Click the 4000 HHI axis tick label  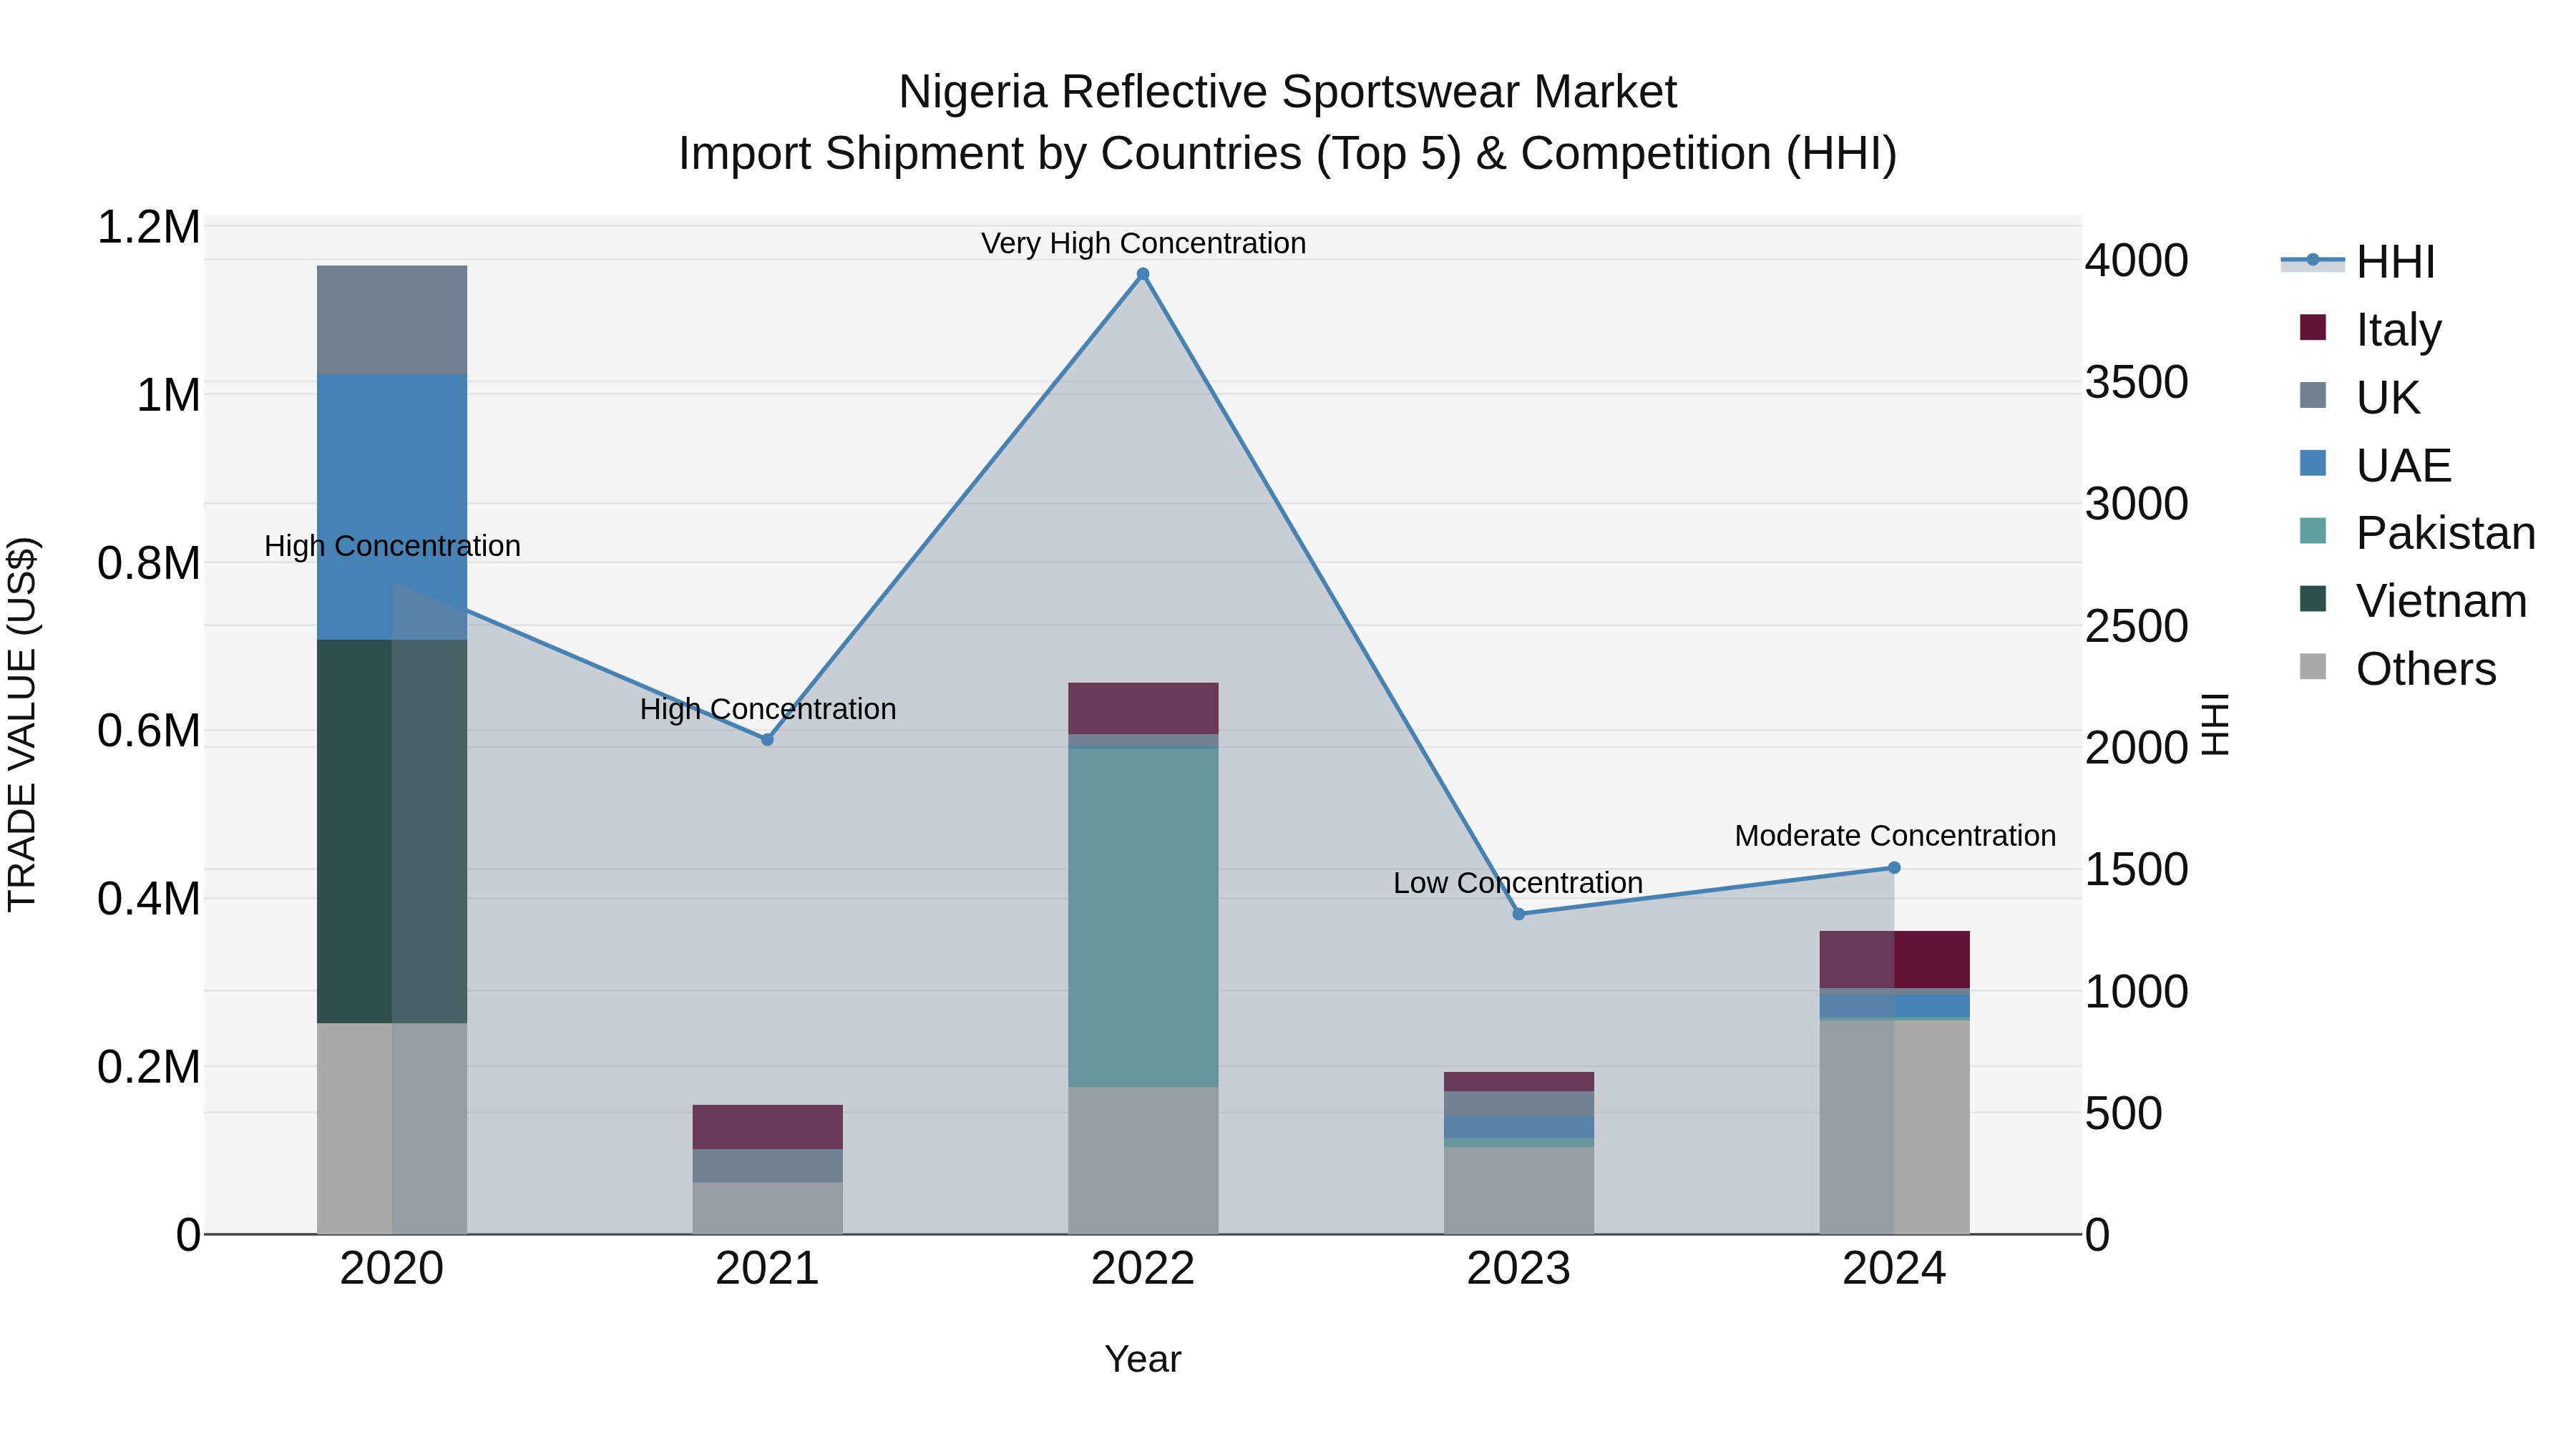click(x=2137, y=261)
